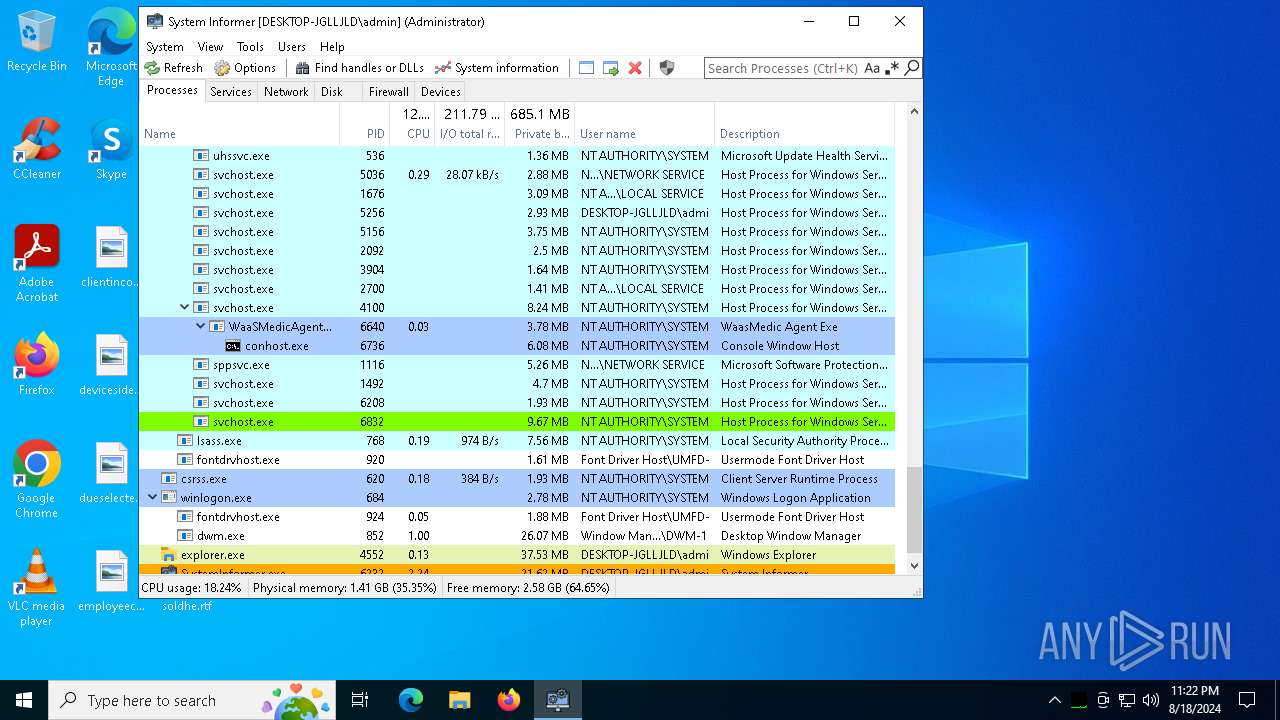Sort by I/O total rate column
The image size is (1280, 720).
(469, 124)
